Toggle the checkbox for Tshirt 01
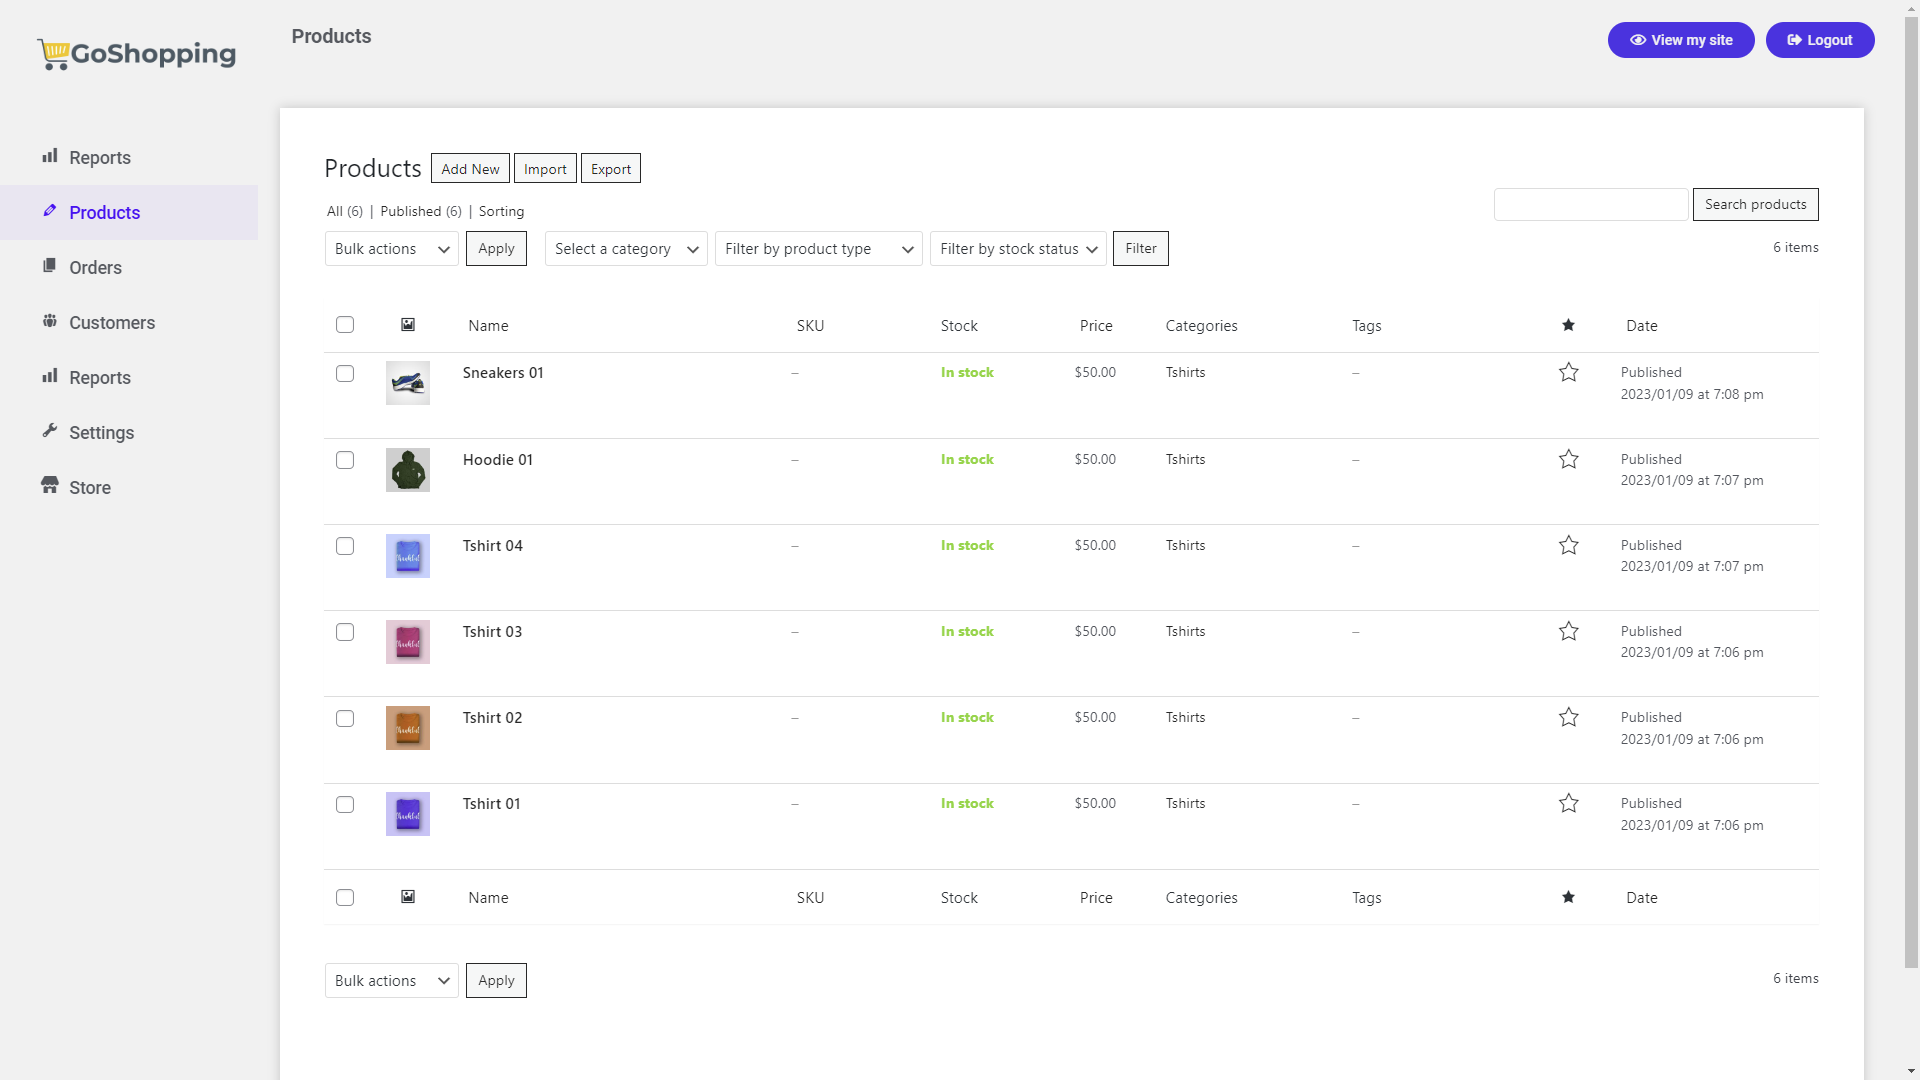Viewport: 1920px width, 1080px height. (x=344, y=804)
